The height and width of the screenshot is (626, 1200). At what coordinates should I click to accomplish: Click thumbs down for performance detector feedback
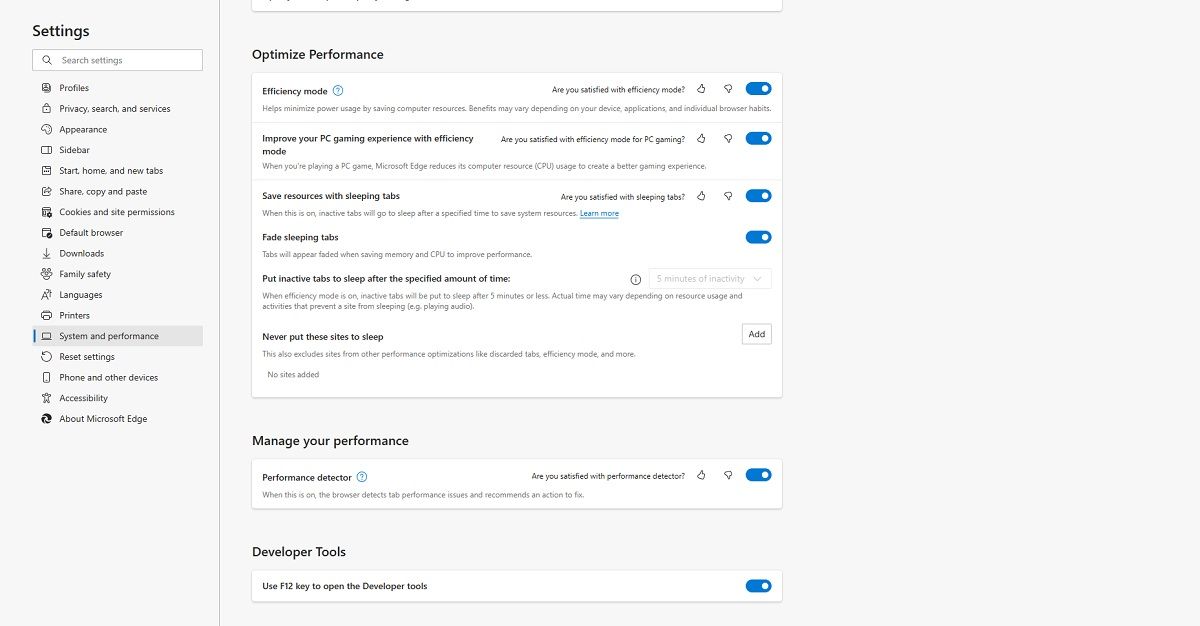pyautogui.click(x=728, y=476)
